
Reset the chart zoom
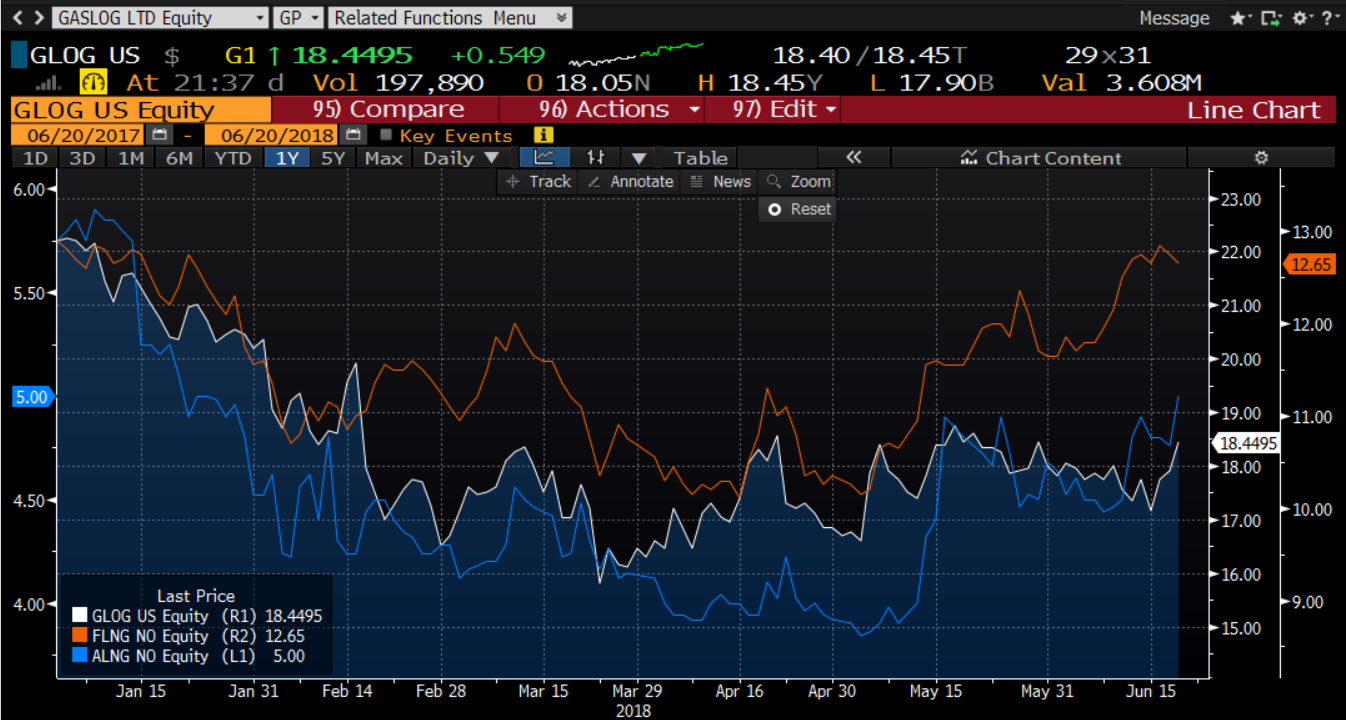pyautogui.click(x=797, y=209)
